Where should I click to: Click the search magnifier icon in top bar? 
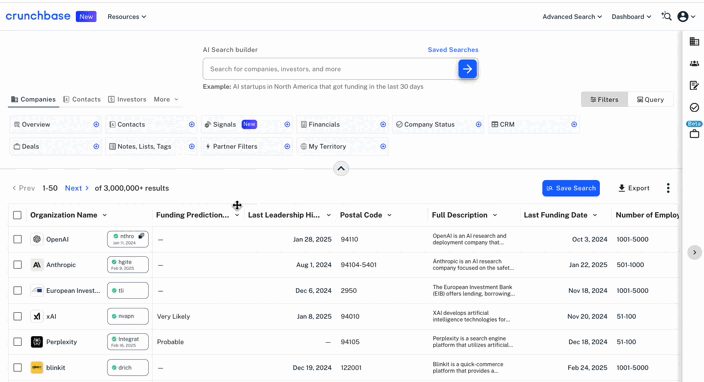coord(666,17)
